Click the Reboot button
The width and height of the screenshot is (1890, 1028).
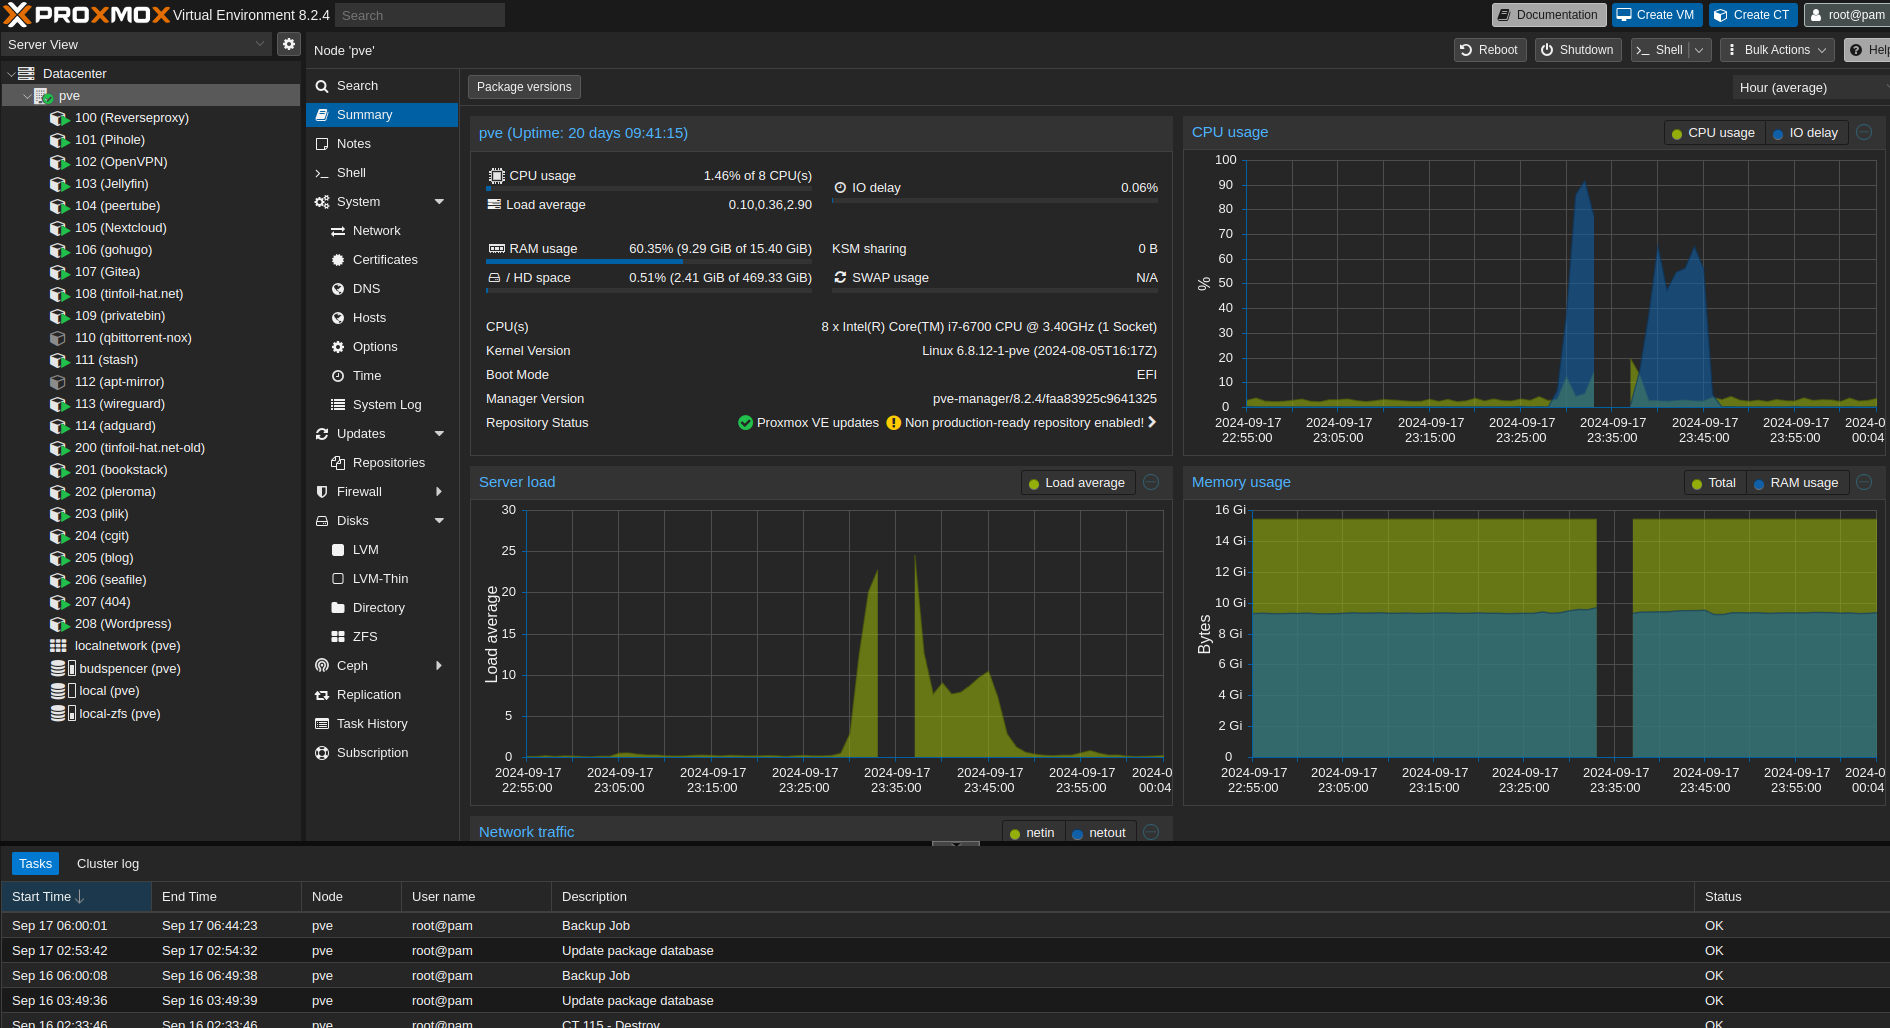click(1489, 50)
